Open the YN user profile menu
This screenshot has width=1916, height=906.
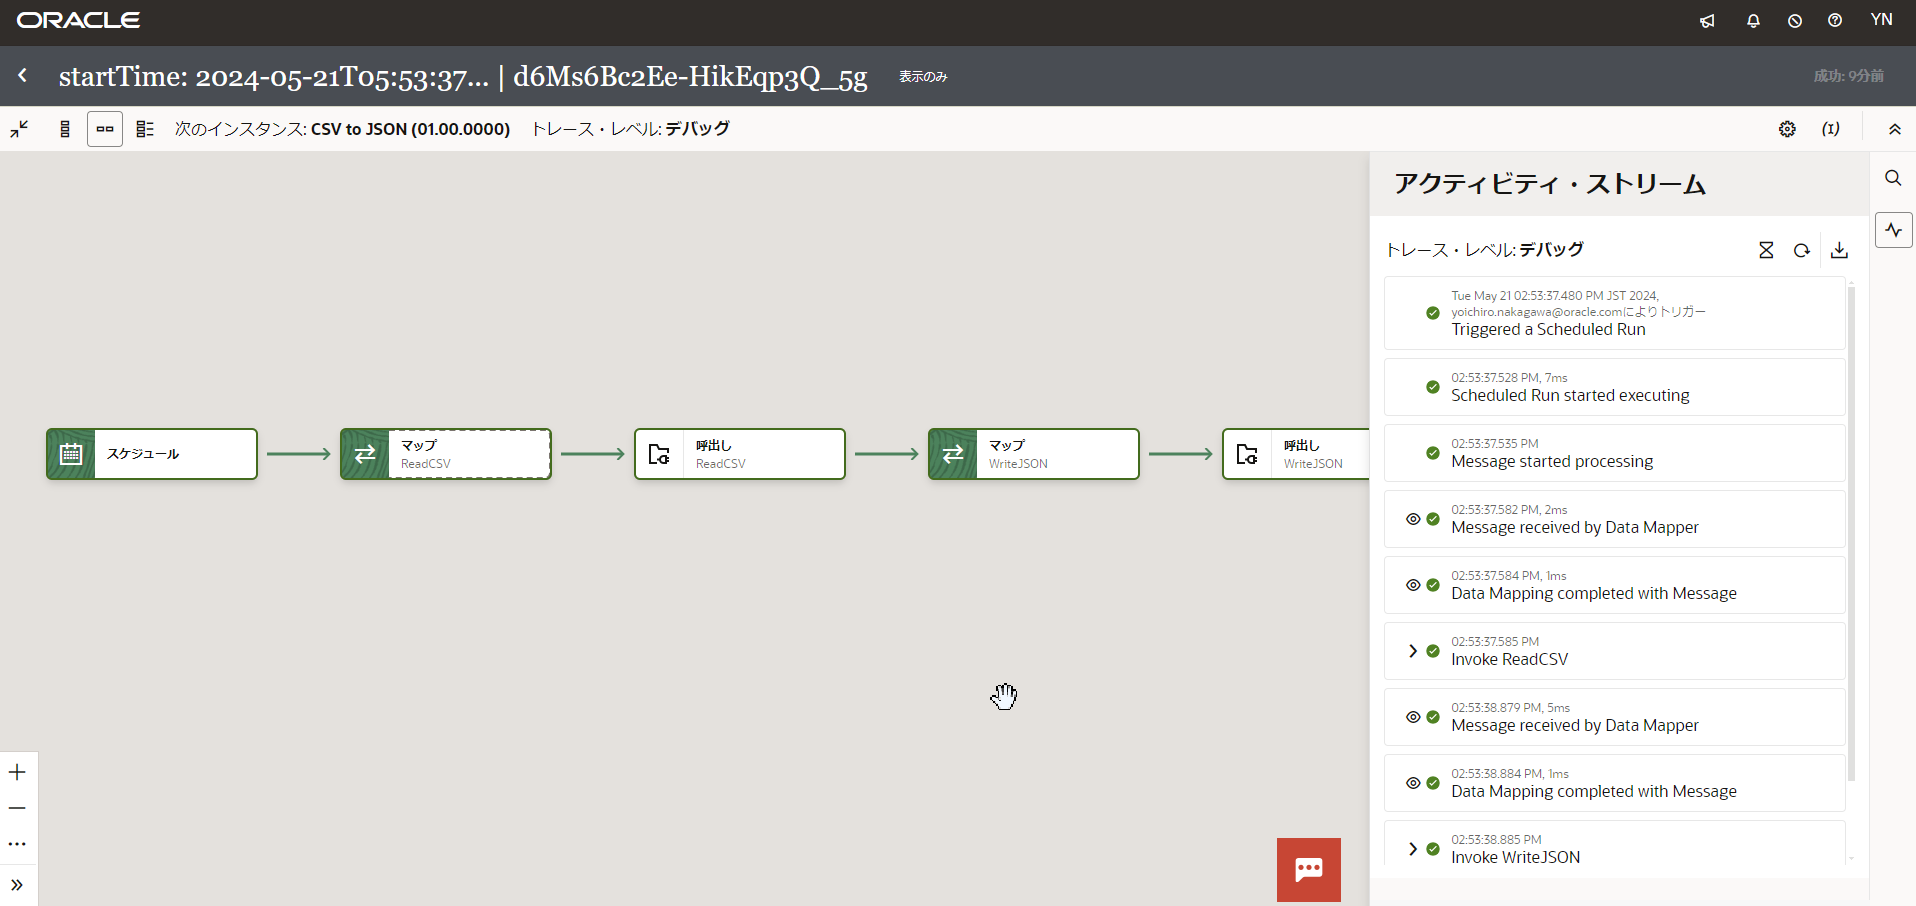pos(1881,20)
